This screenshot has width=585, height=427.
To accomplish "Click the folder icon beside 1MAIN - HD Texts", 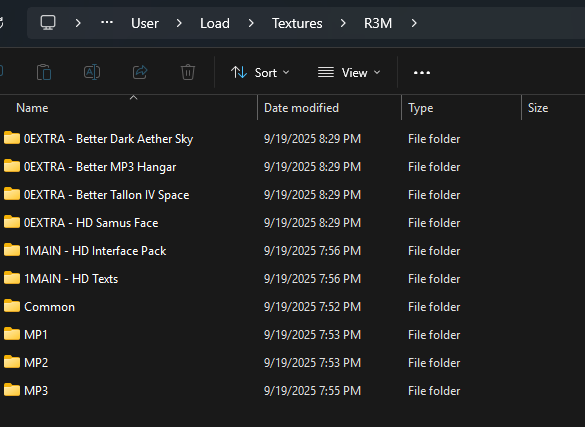I will tap(12, 278).
